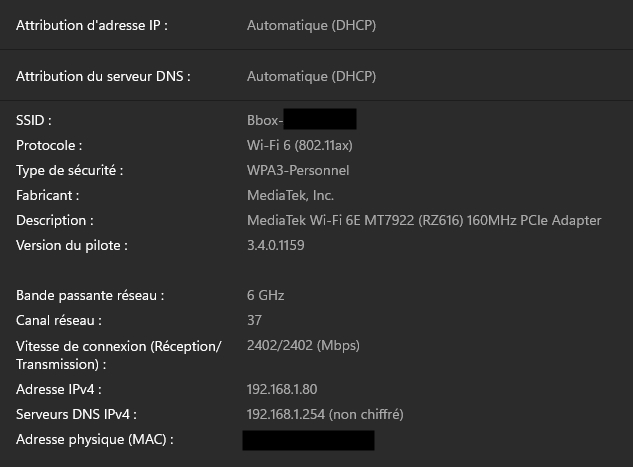Select the manufacturer value "MediaTek, Inc."
This screenshot has height=467, width=633.
click(290, 196)
